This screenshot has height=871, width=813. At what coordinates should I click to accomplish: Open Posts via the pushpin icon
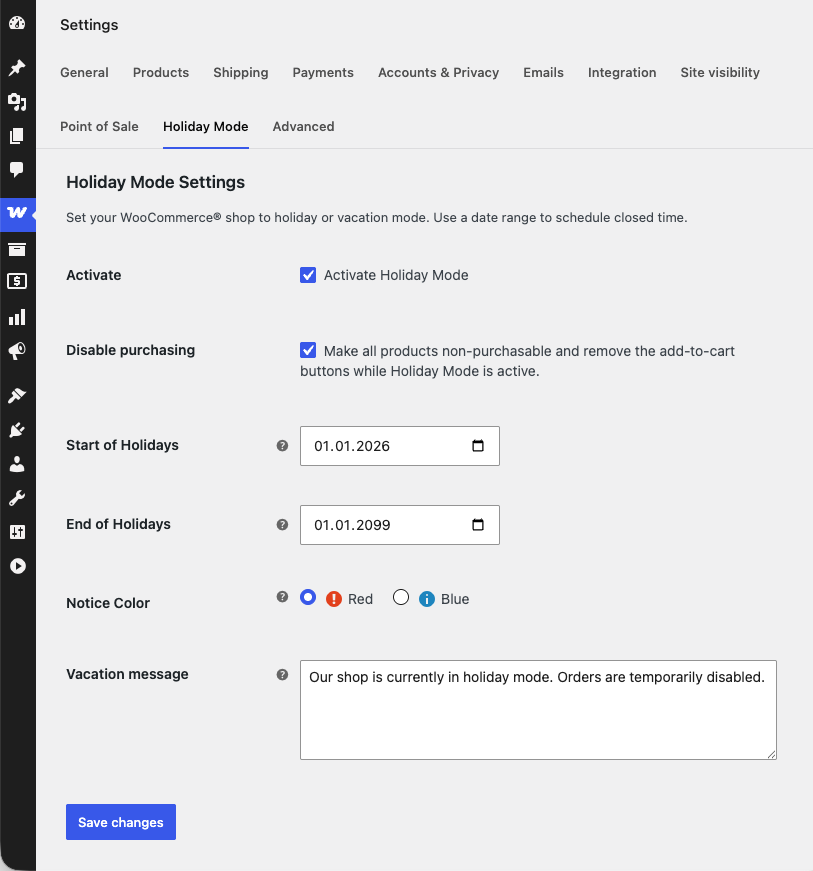click(x=17, y=68)
